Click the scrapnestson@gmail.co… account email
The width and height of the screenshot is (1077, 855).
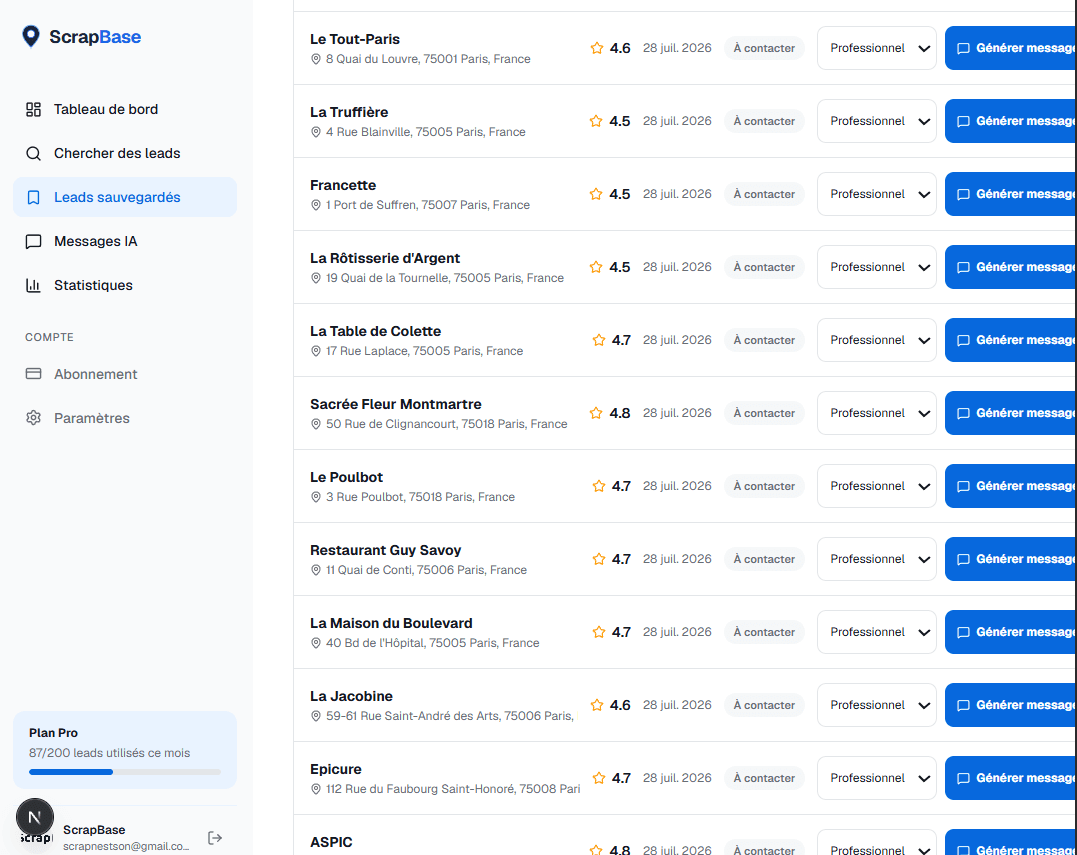click(126, 846)
